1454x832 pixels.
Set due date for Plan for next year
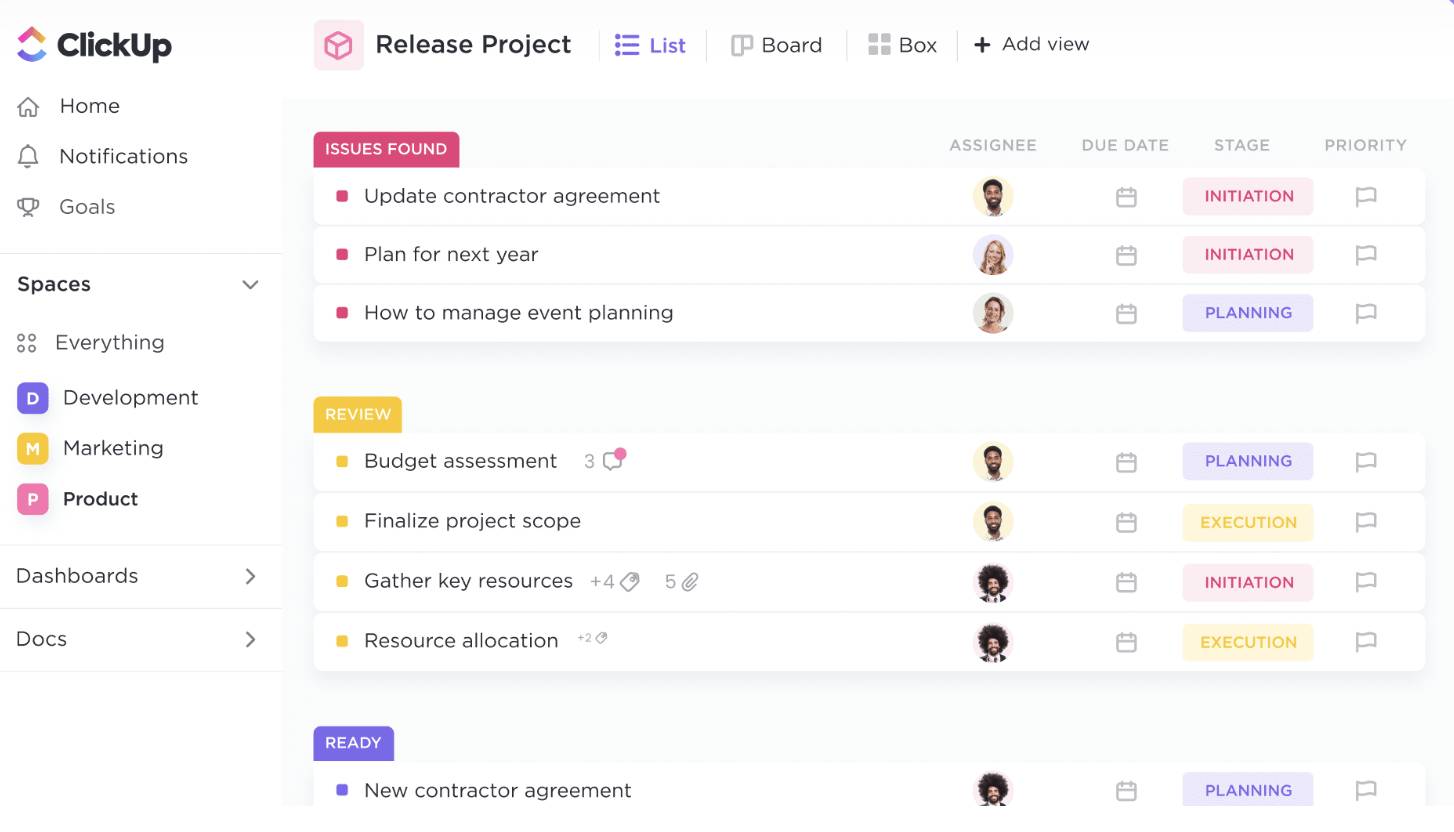pyautogui.click(x=1126, y=255)
